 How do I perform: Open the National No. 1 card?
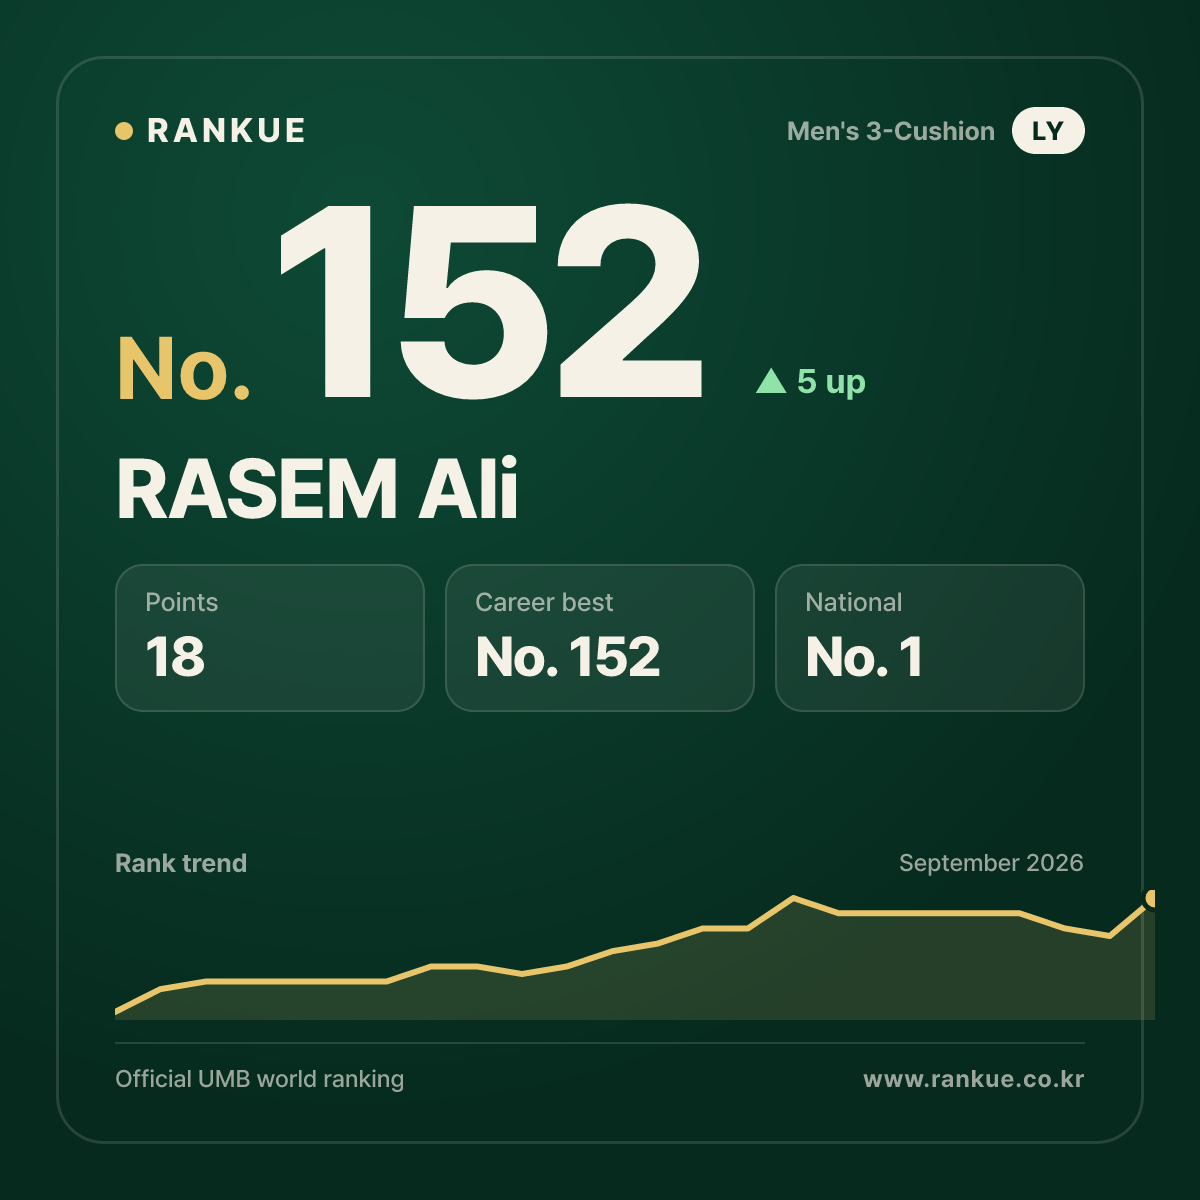(x=930, y=638)
